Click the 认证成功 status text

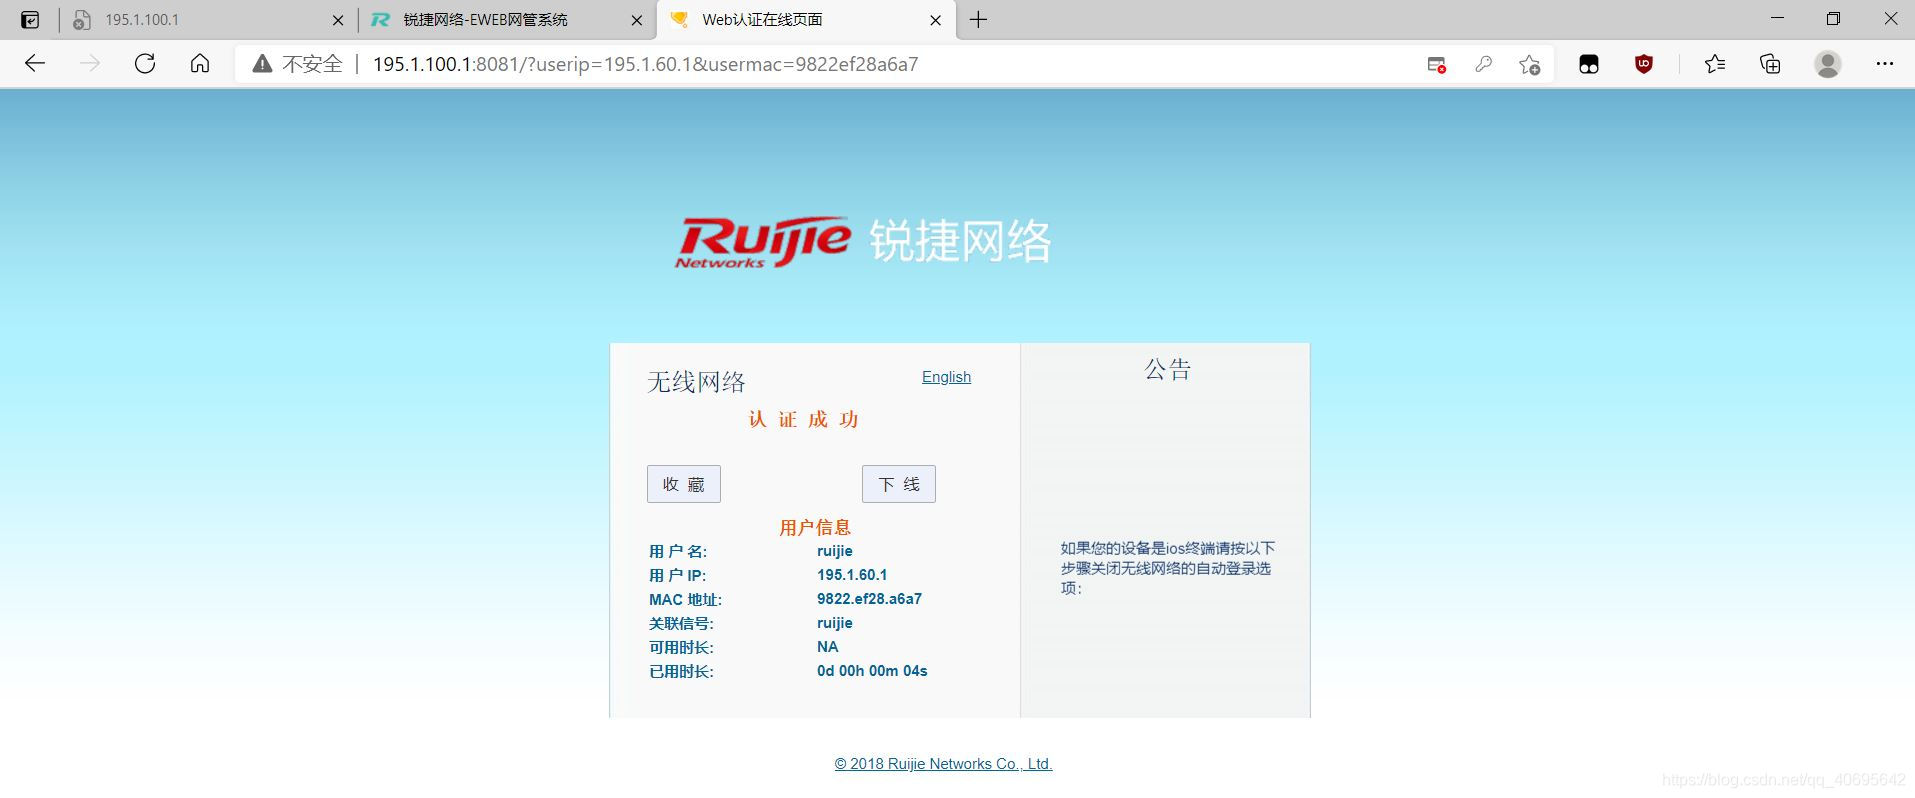tap(804, 420)
